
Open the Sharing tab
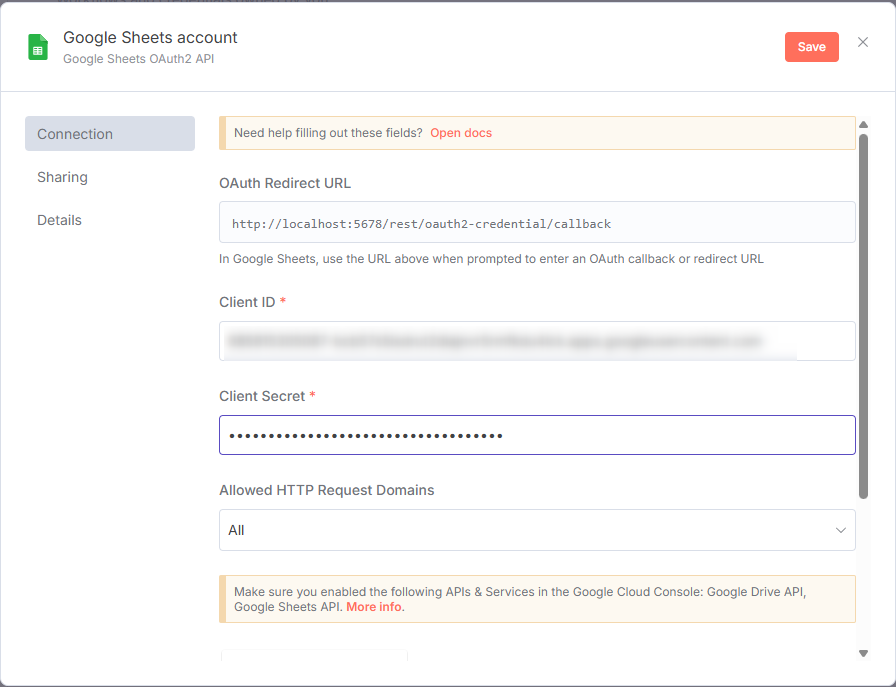coord(62,177)
